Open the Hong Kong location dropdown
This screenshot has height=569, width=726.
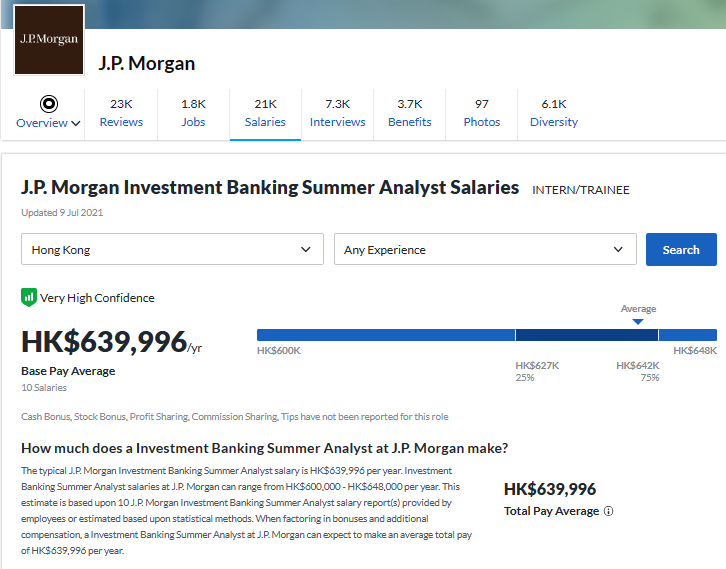coord(172,250)
